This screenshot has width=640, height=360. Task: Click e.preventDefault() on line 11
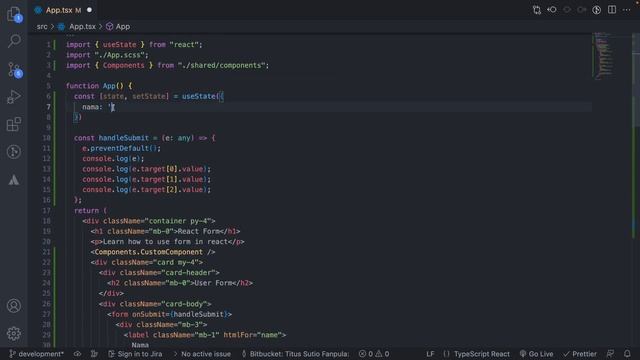[x=121, y=148]
